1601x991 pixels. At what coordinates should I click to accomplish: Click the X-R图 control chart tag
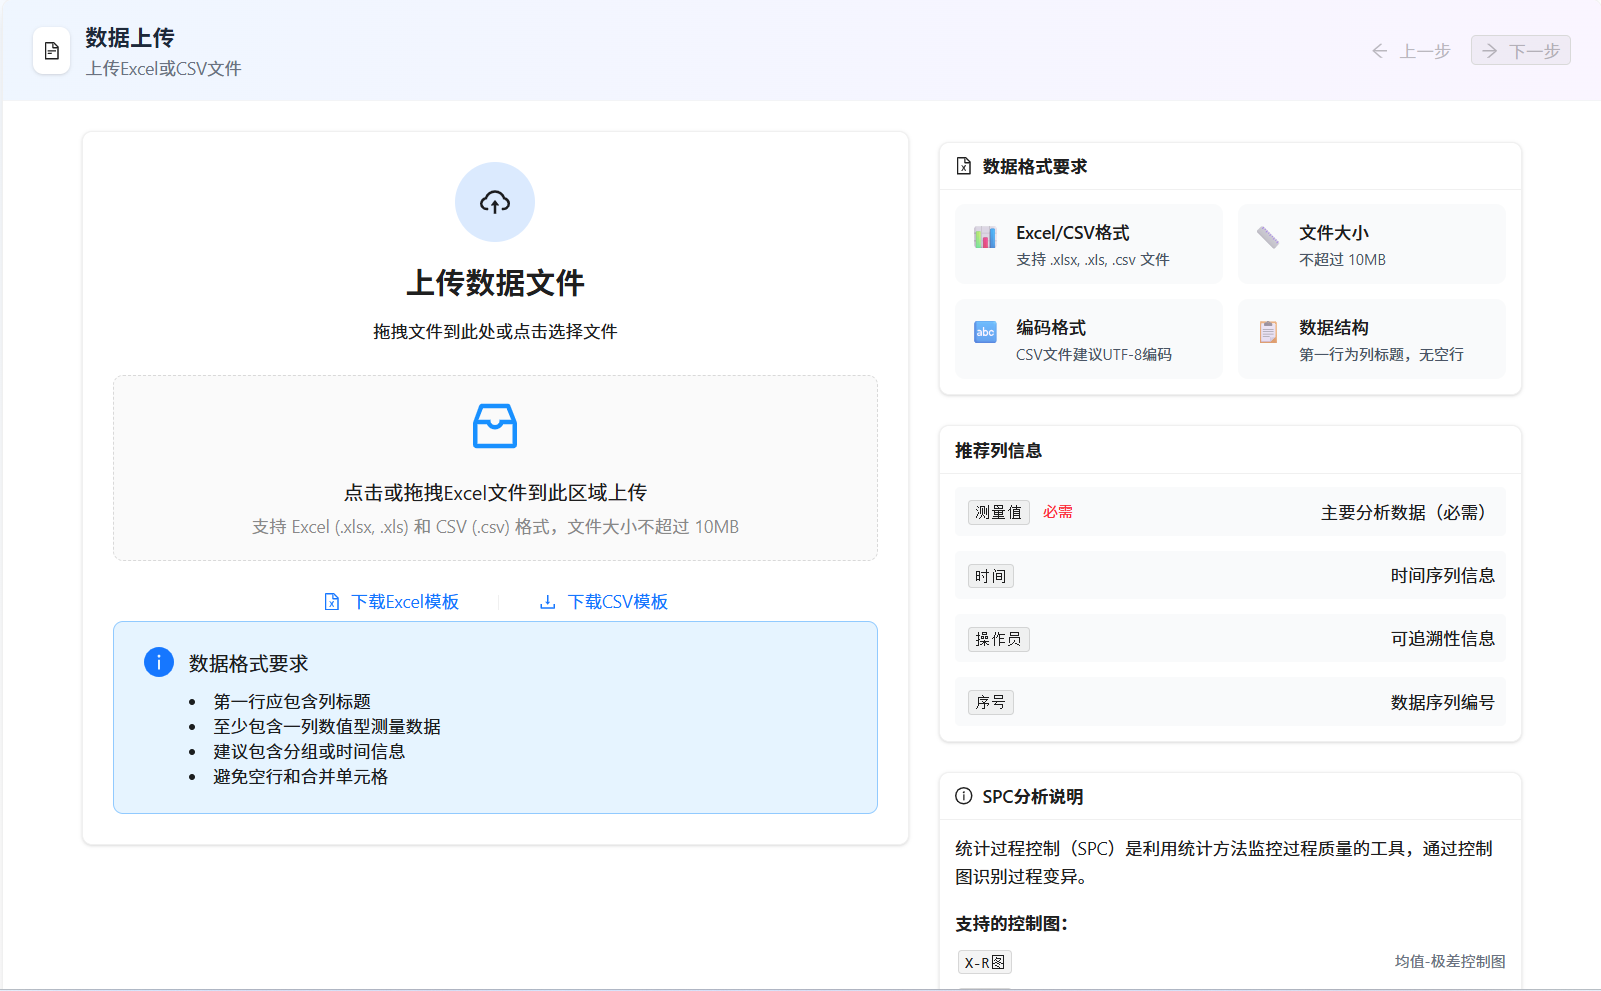point(984,962)
